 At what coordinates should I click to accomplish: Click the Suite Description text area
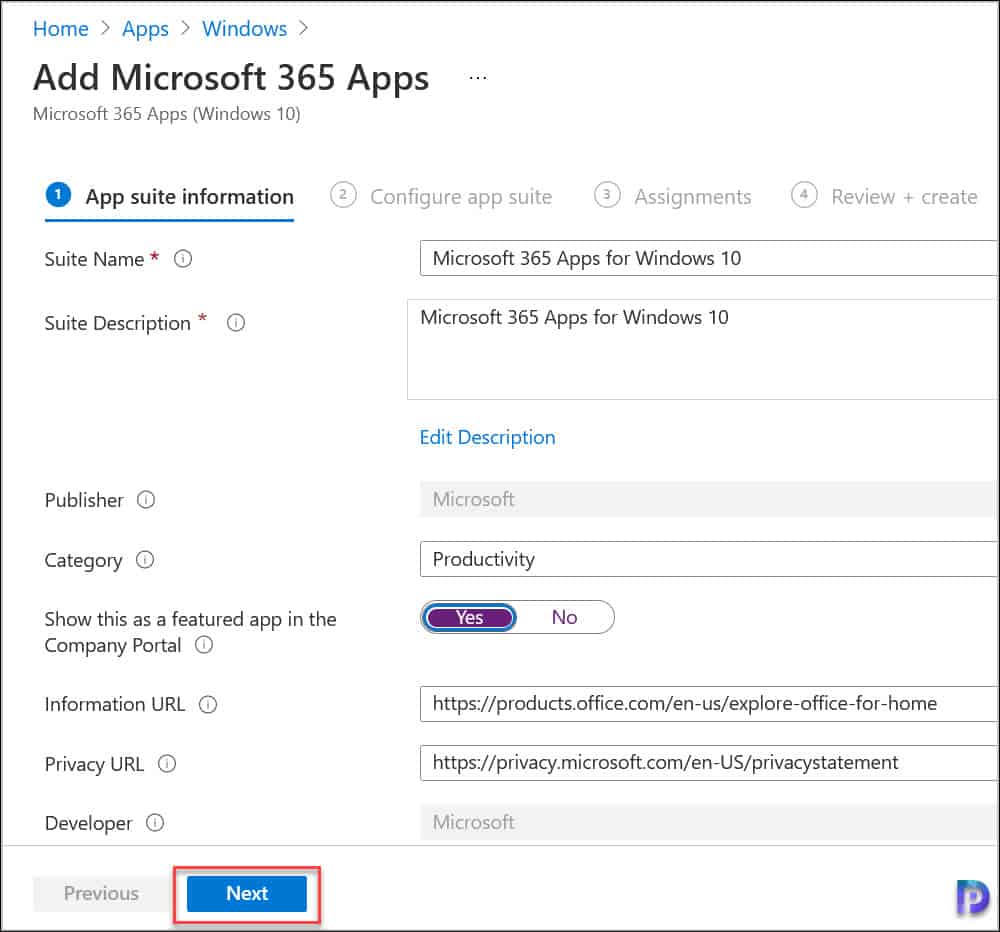coord(703,350)
